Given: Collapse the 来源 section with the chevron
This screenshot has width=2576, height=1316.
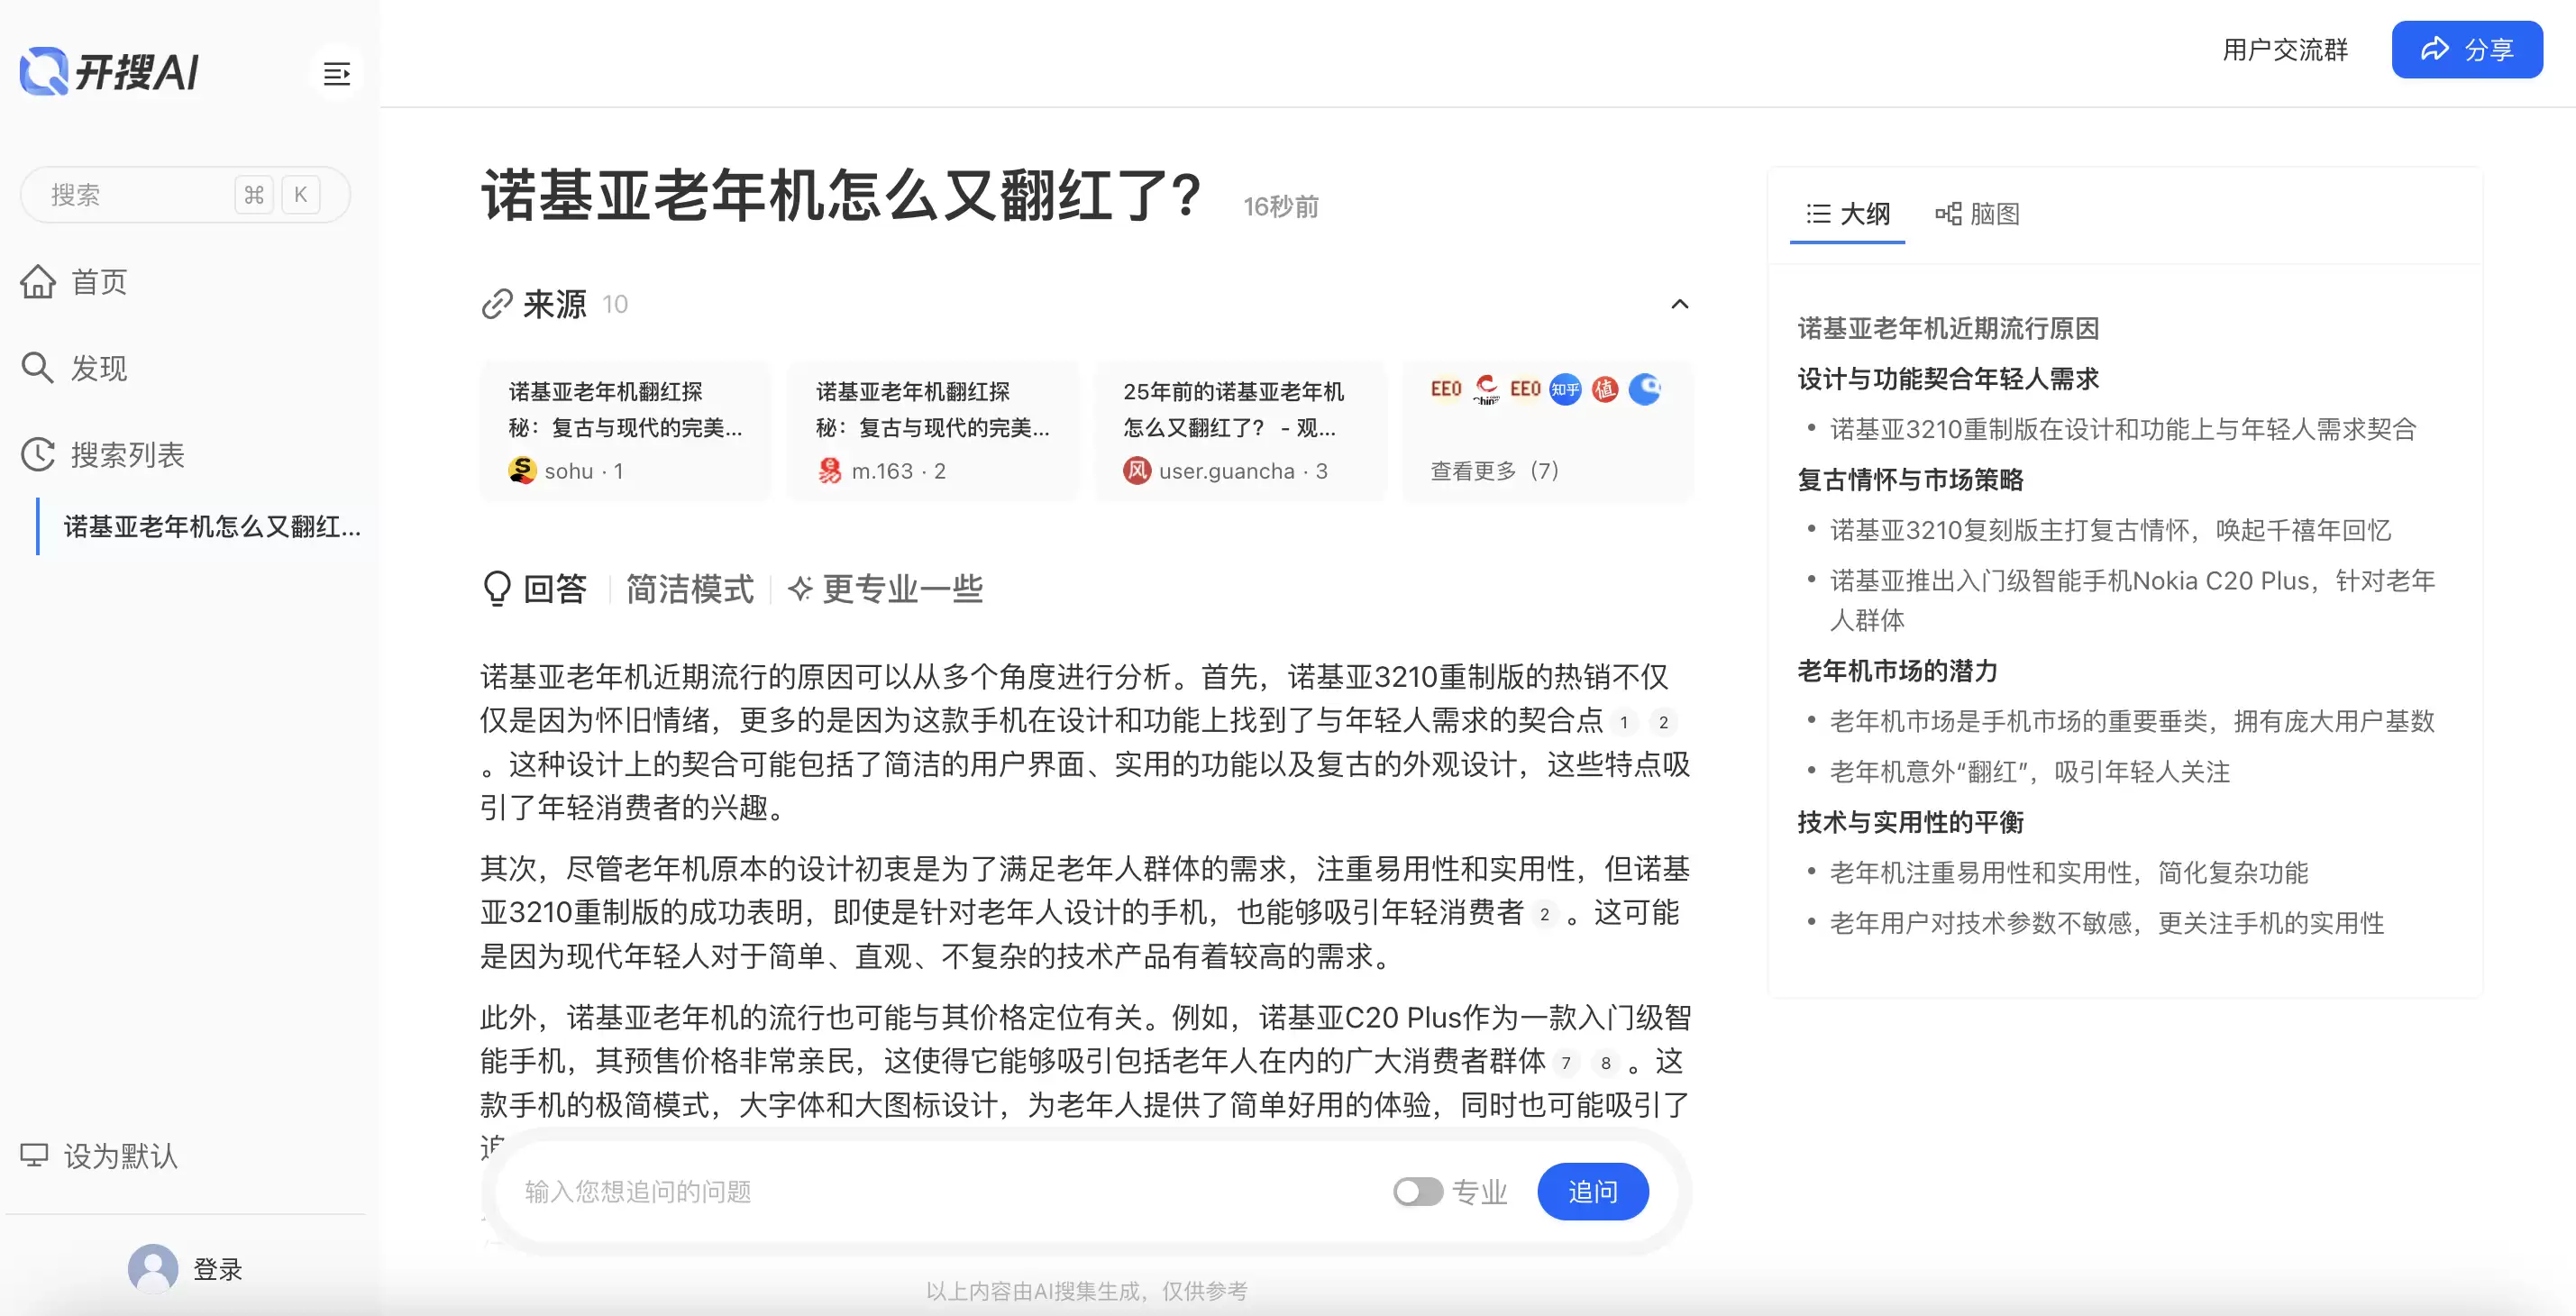Looking at the screenshot, I should (x=1679, y=304).
